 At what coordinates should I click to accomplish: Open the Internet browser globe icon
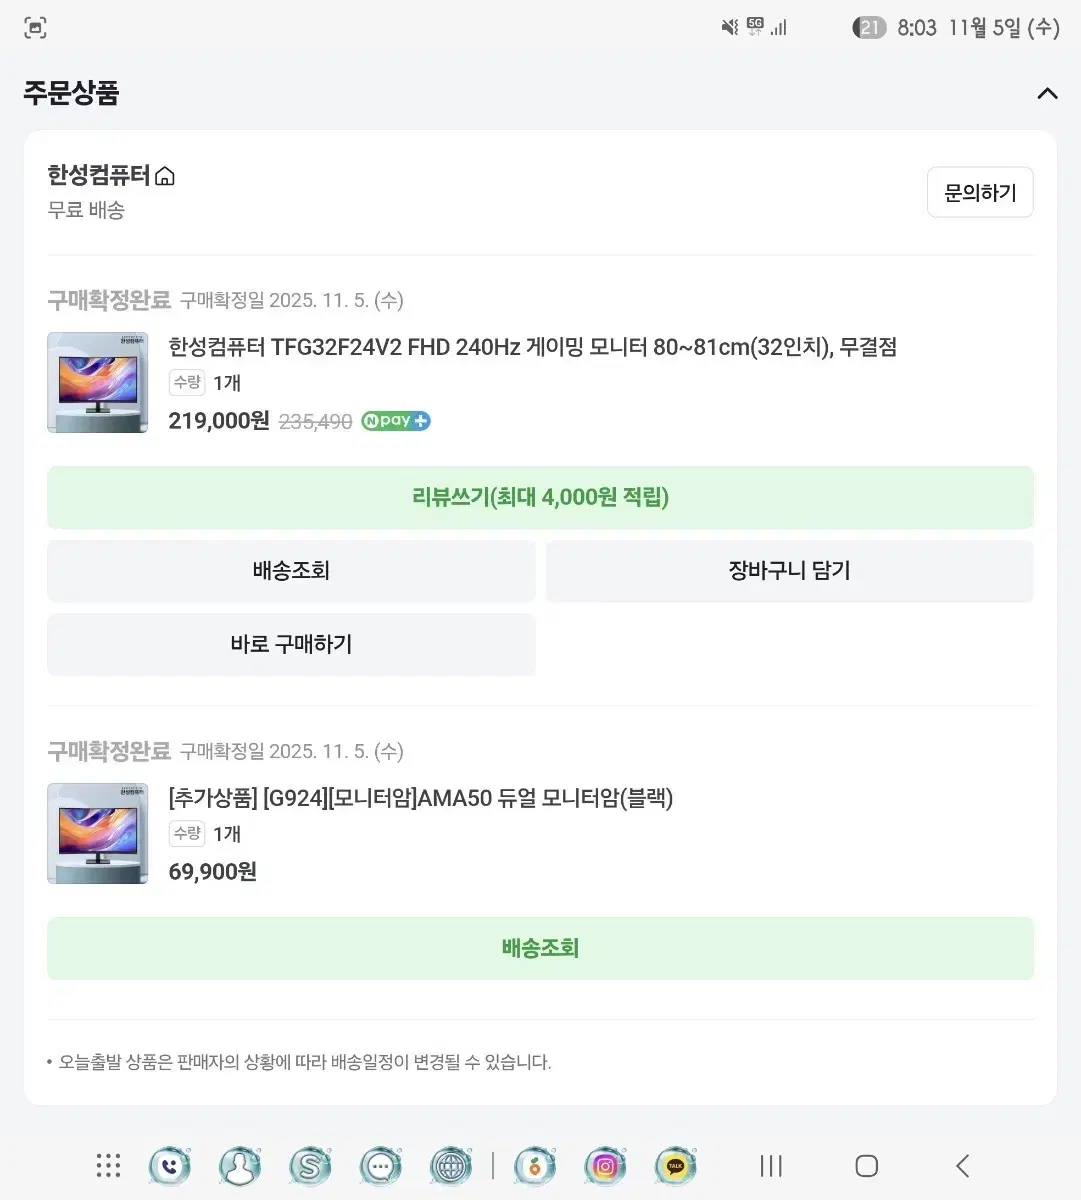[x=450, y=1166]
